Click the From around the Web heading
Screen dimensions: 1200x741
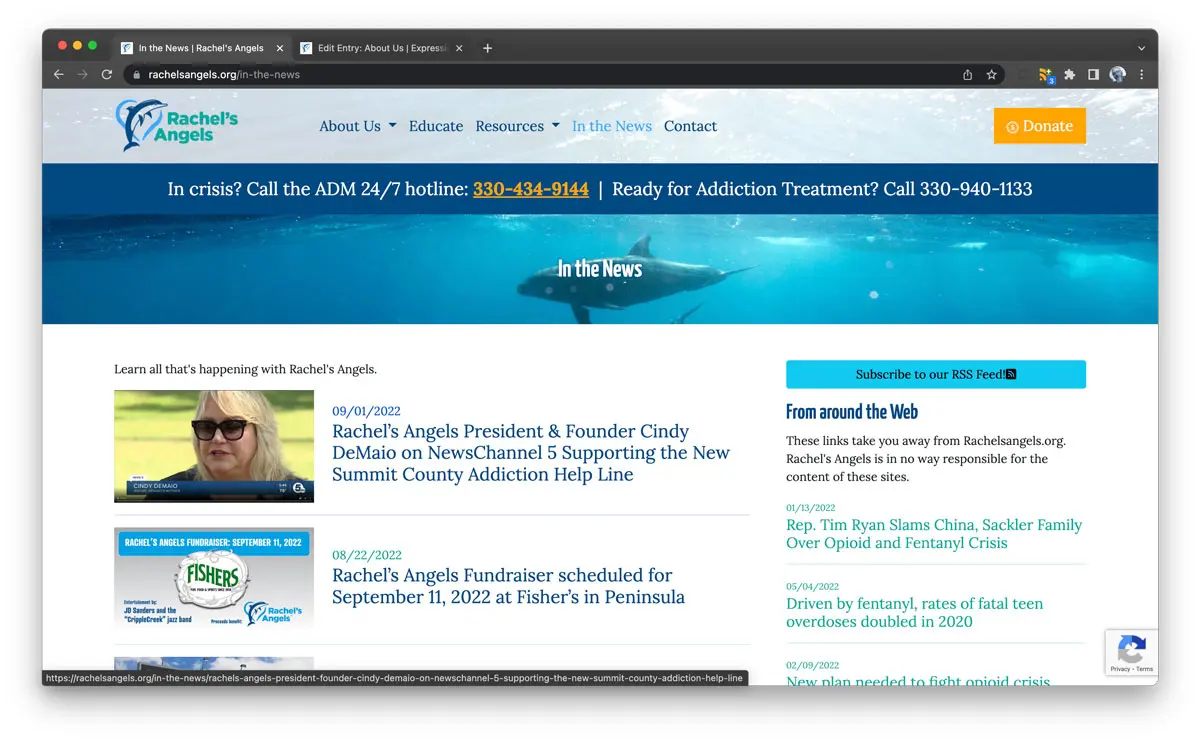tap(852, 412)
